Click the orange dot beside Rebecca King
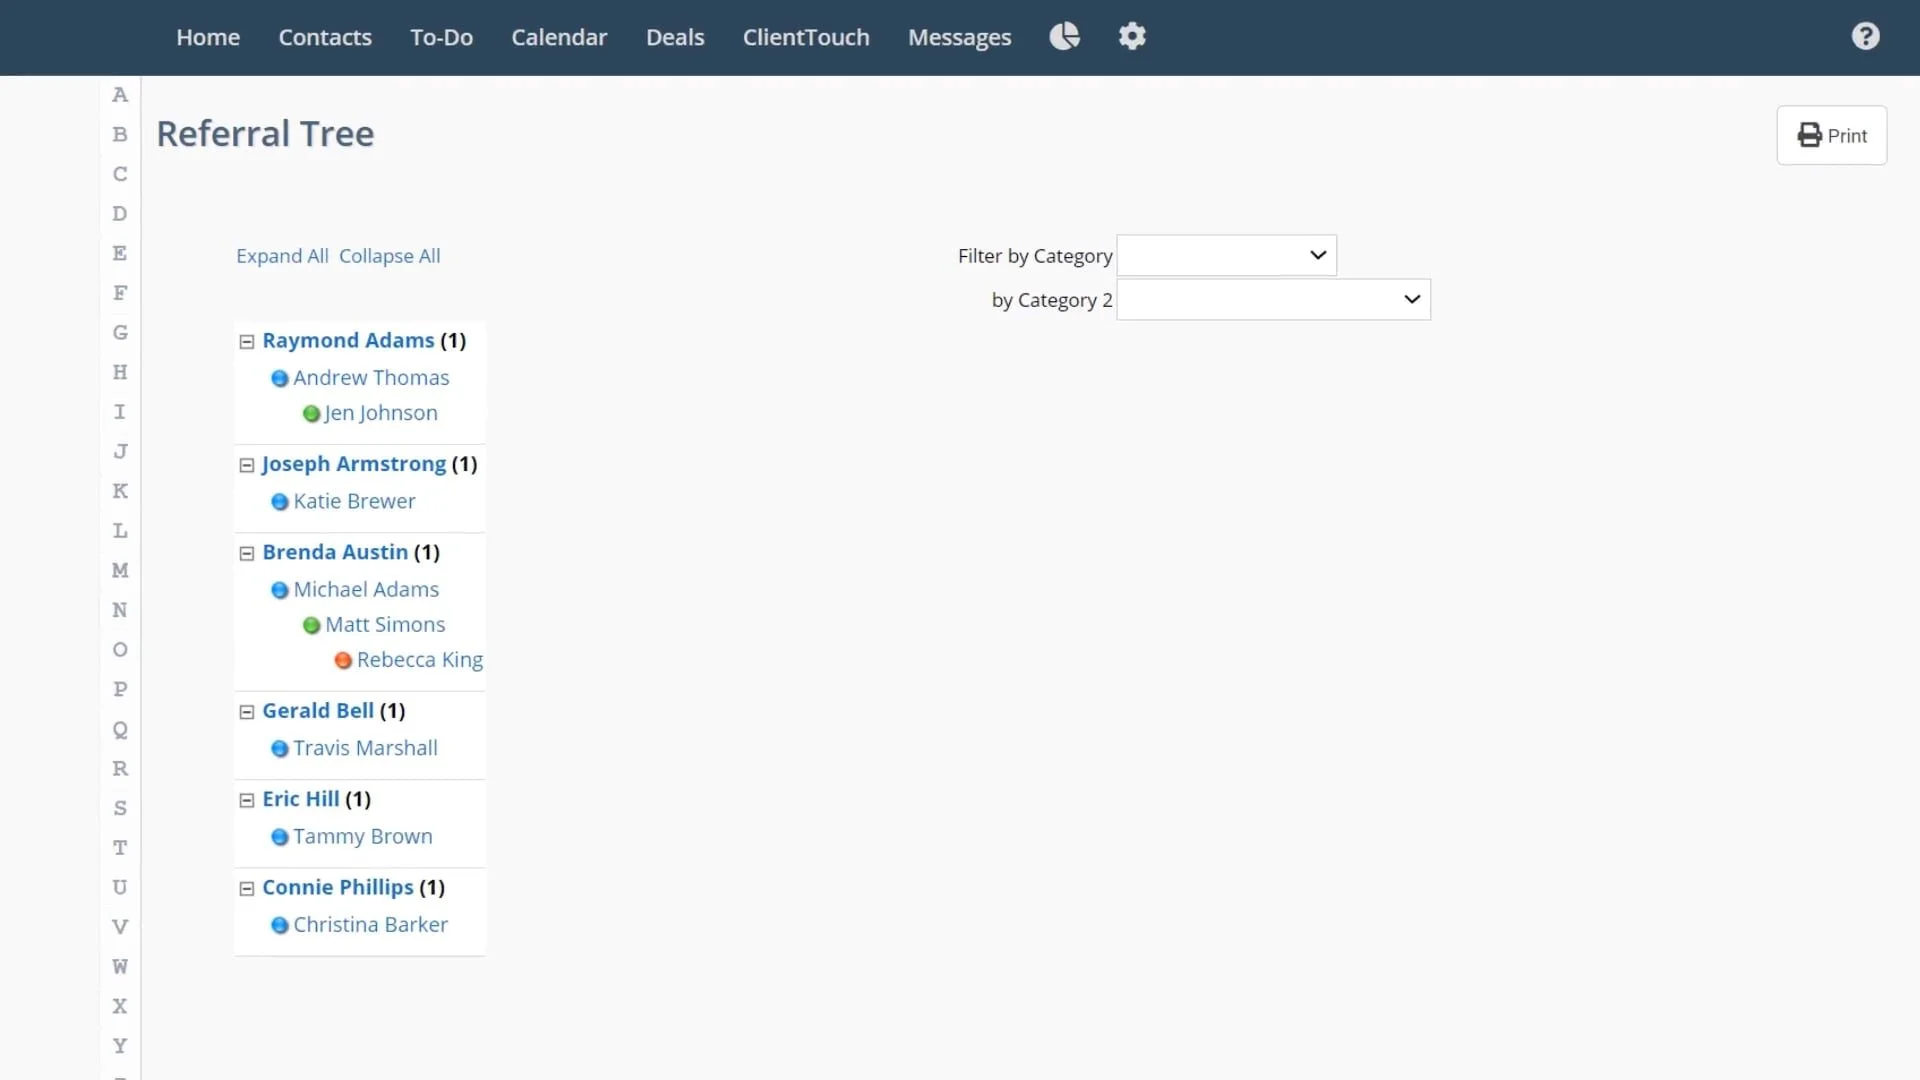The height and width of the screenshot is (1080, 1920). [343, 661]
